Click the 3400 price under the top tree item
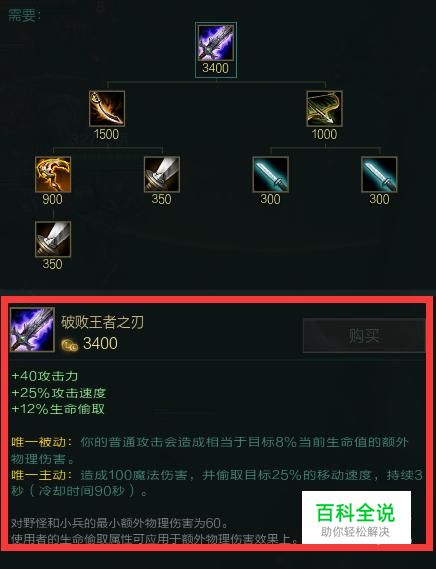Screen dimensions: 436x569 [216, 68]
